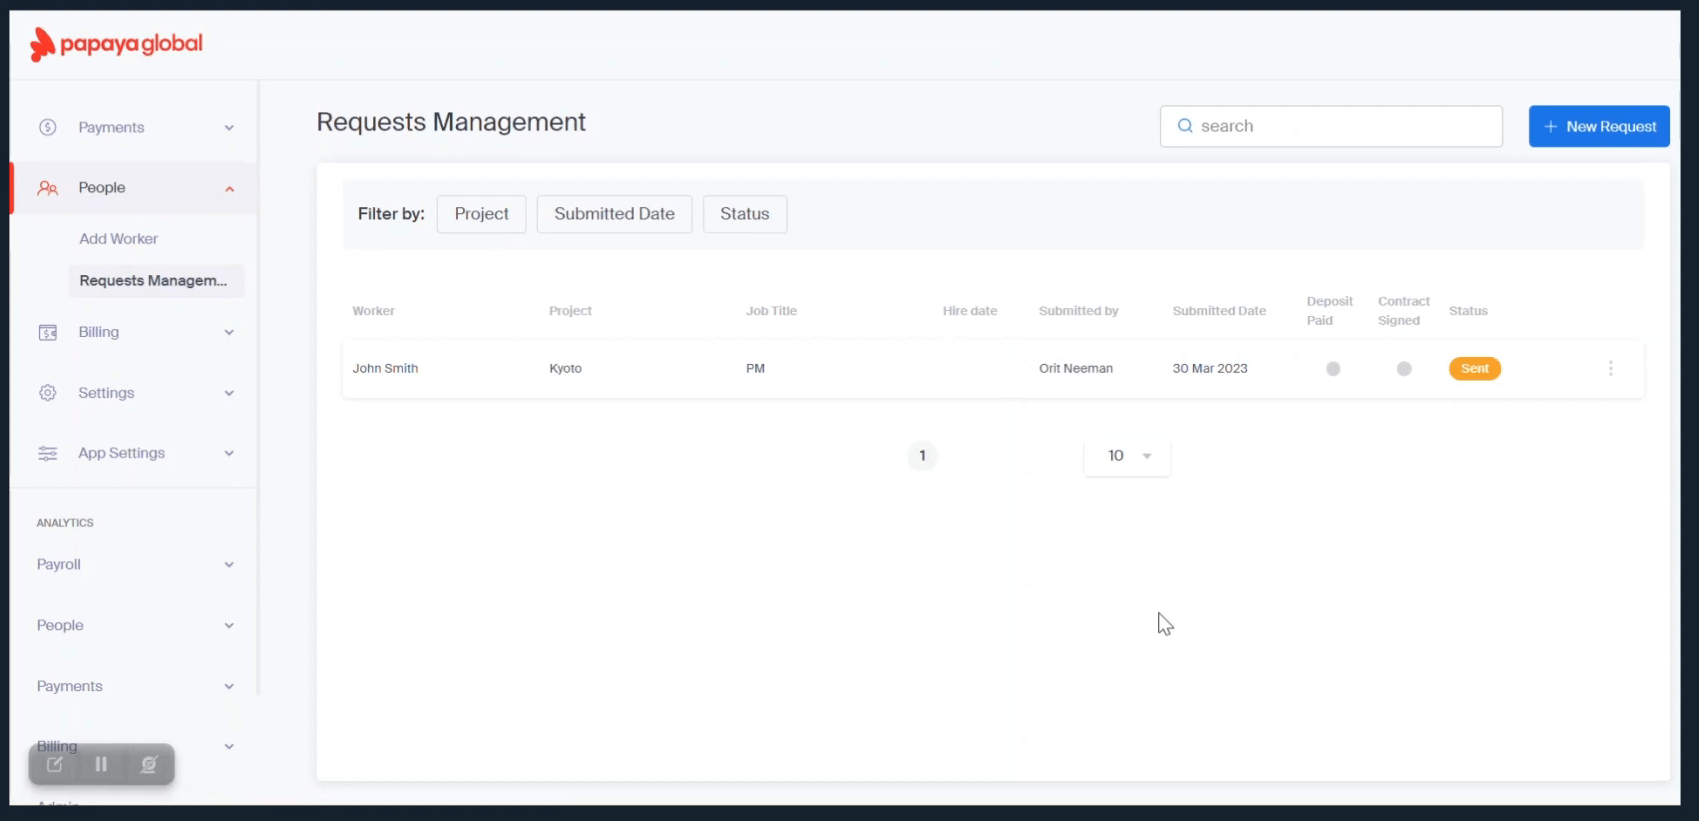Select Requests Management sidebar item
This screenshot has width=1699, height=821.
156,280
